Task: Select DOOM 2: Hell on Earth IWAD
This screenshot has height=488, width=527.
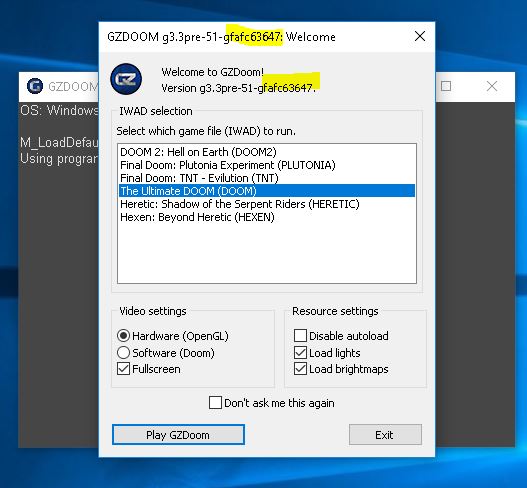Action: 267,152
